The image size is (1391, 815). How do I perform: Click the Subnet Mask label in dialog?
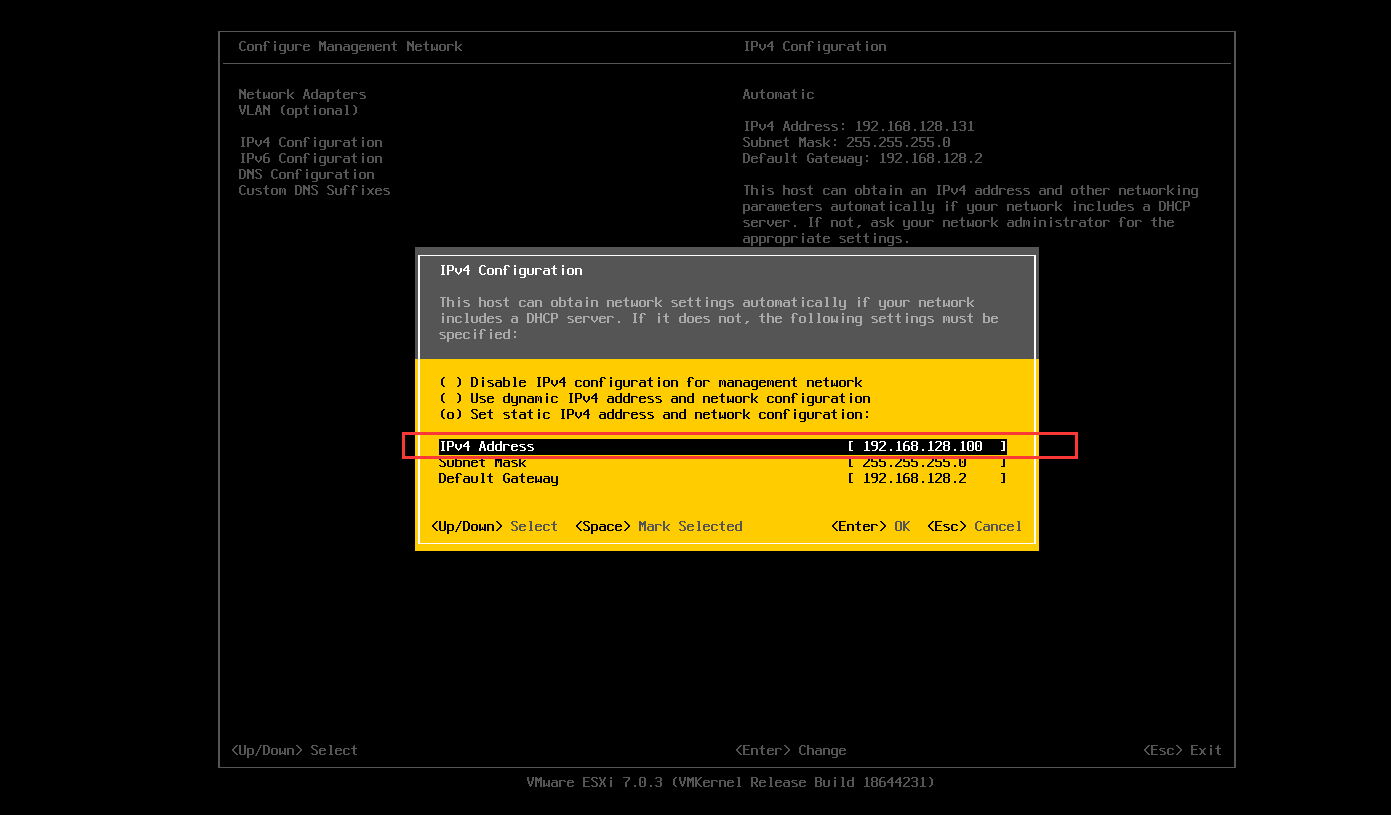(x=482, y=462)
